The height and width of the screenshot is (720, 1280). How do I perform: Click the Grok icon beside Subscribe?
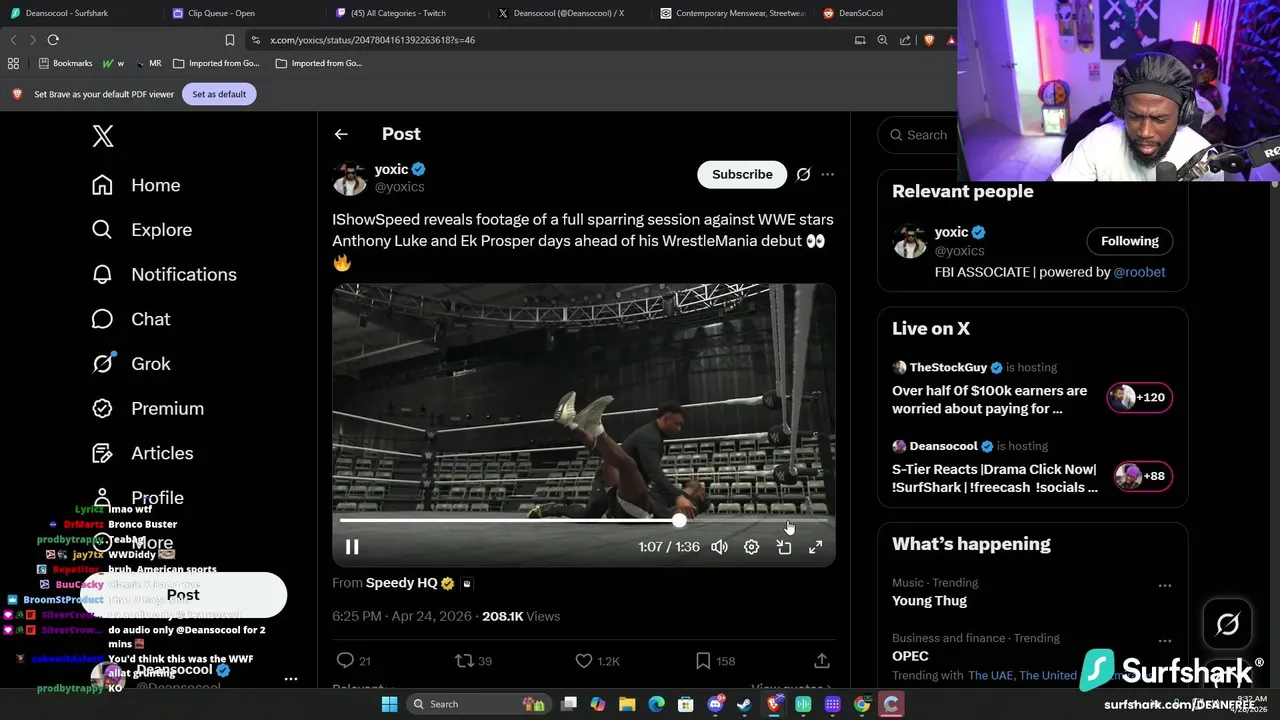[x=803, y=174]
